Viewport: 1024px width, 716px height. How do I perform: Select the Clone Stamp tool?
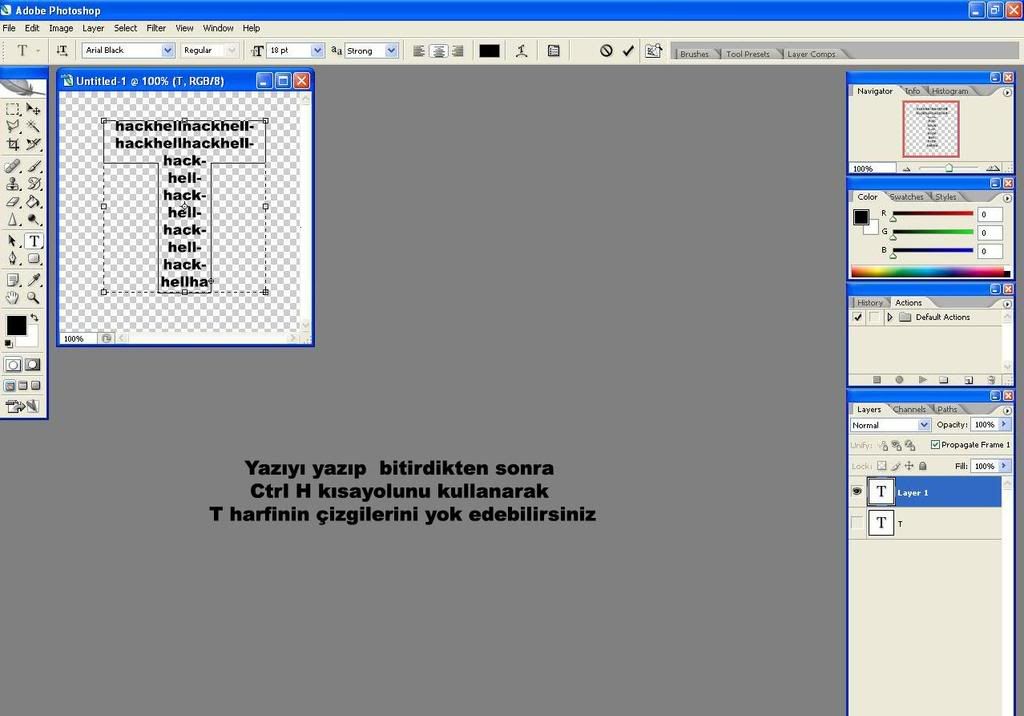click(13, 184)
